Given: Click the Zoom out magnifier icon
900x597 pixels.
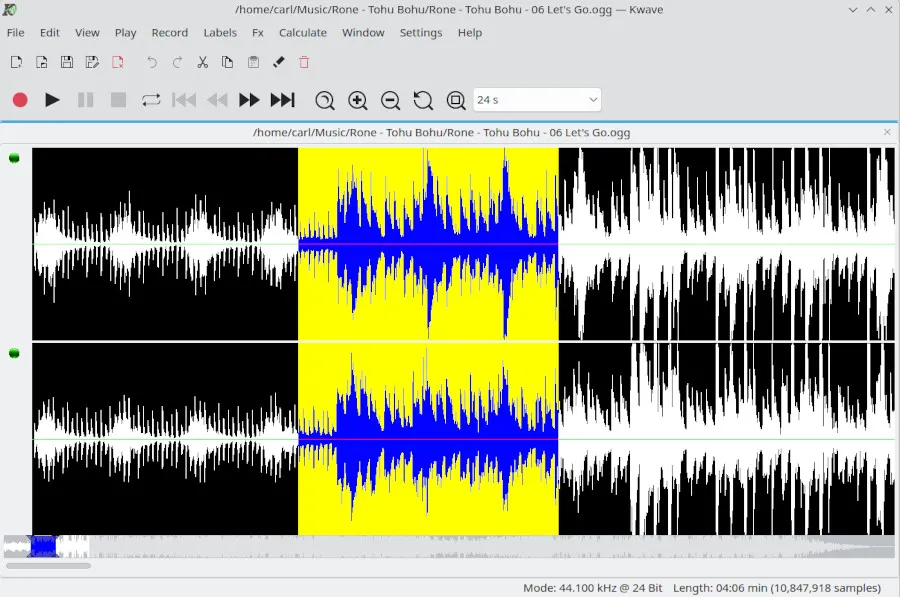Looking at the screenshot, I should click(390, 100).
